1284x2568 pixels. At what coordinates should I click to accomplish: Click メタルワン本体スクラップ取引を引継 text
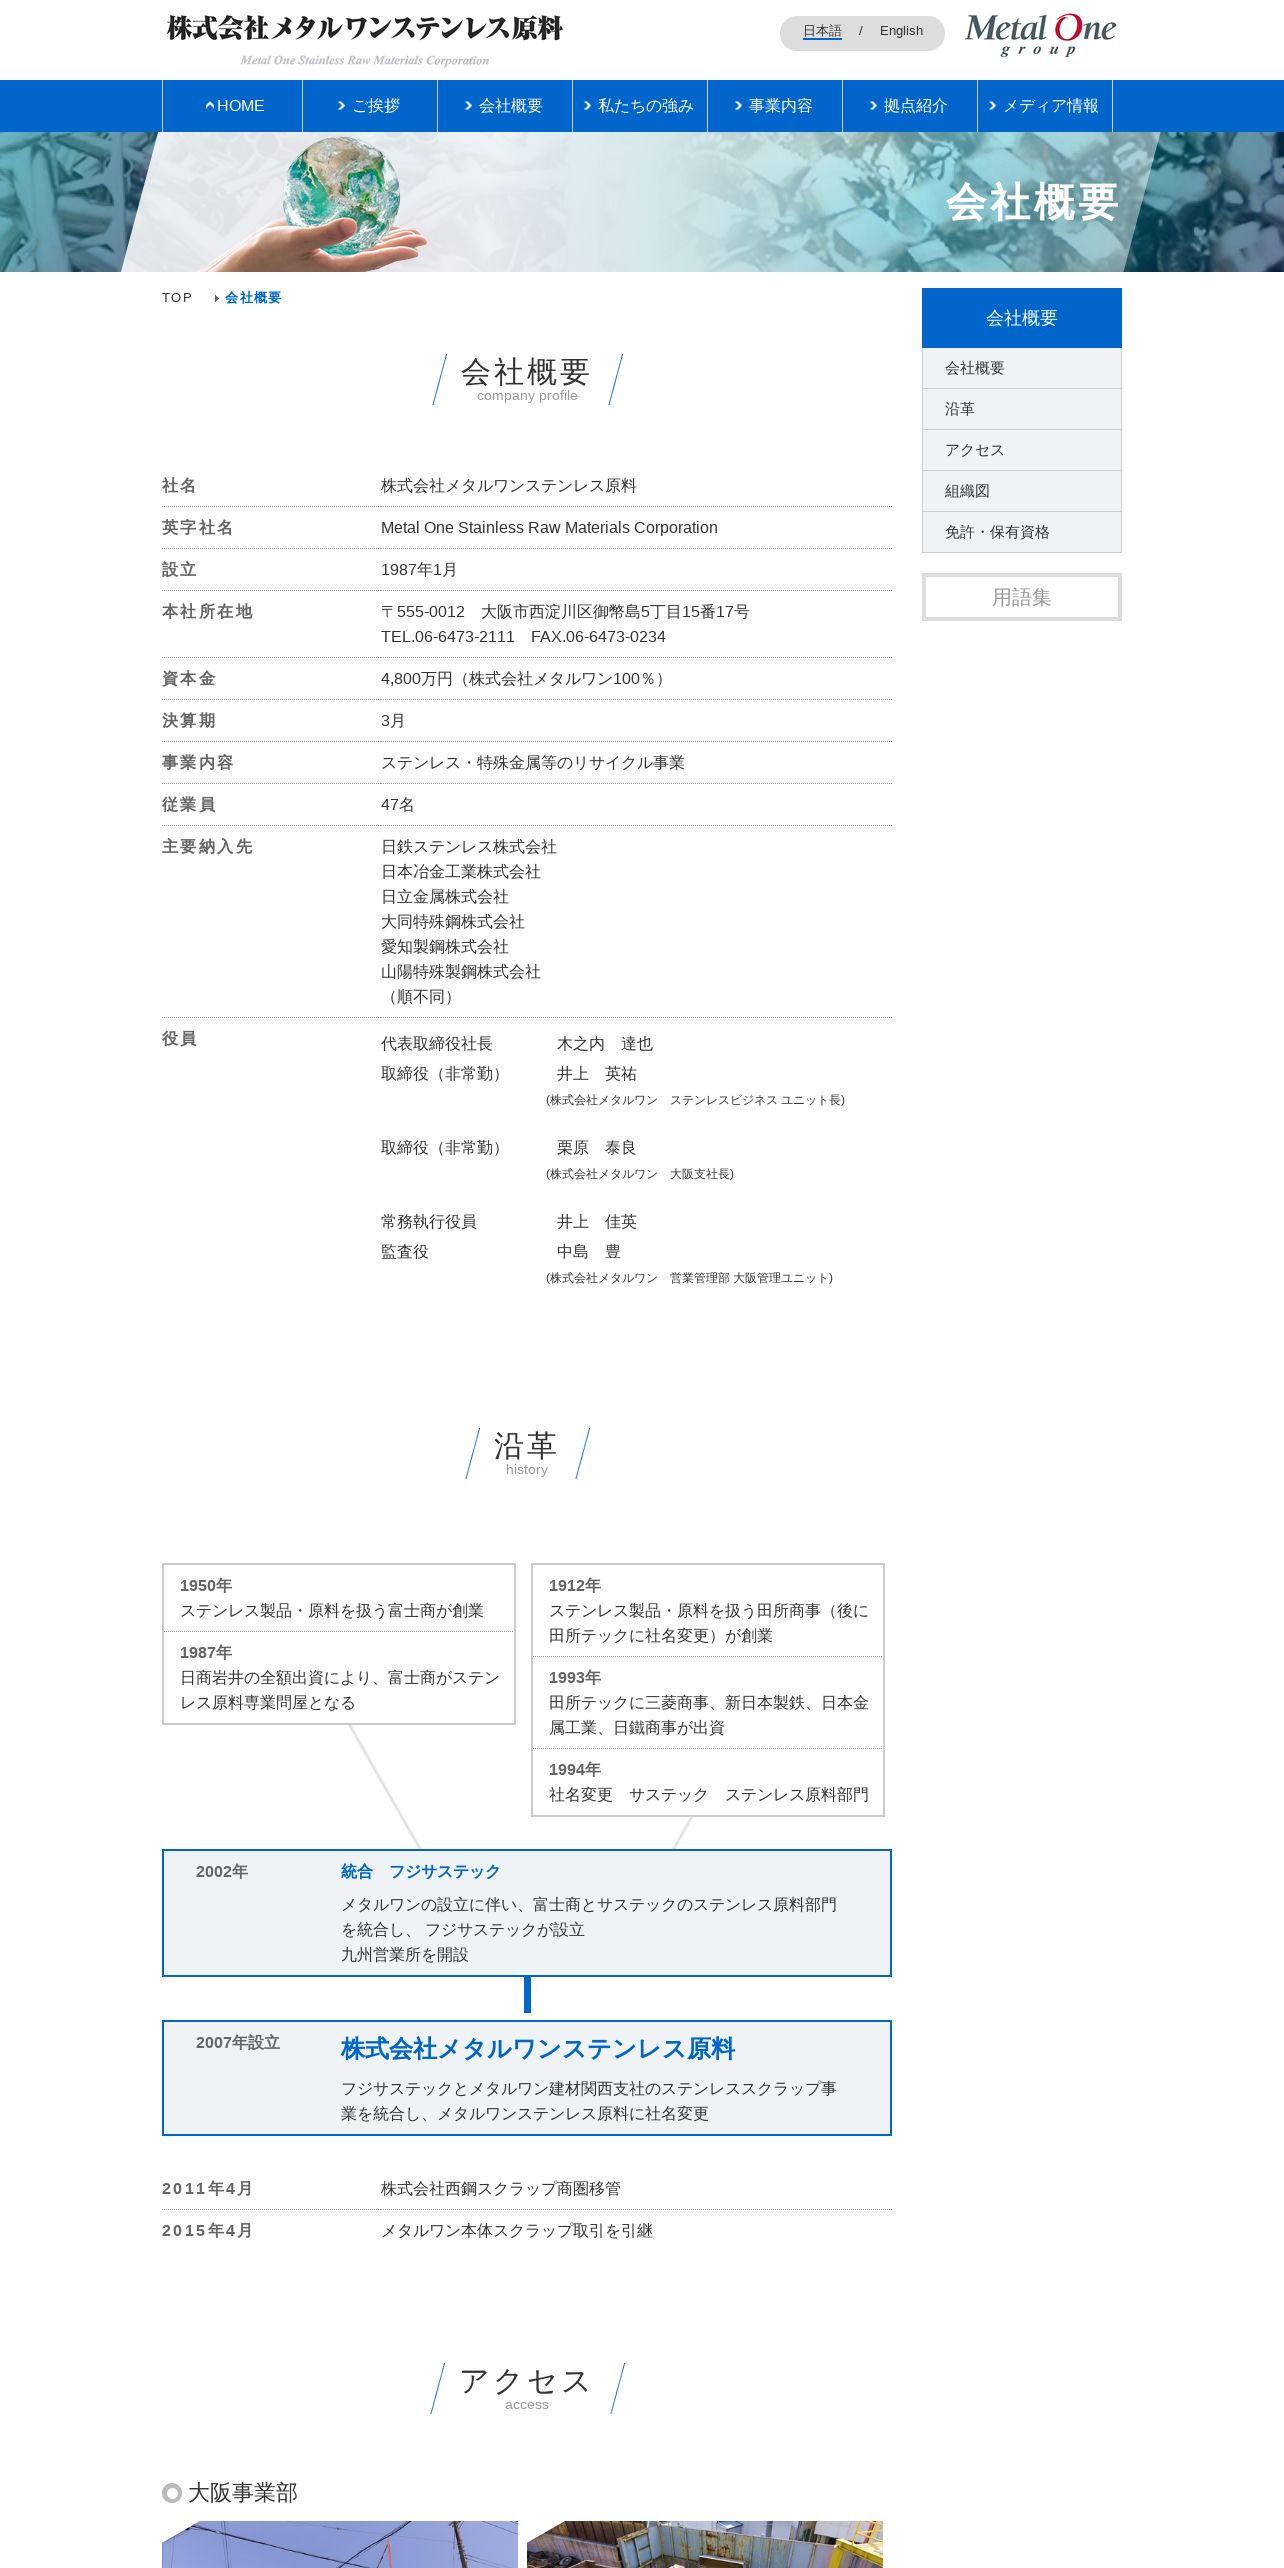(517, 2231)
